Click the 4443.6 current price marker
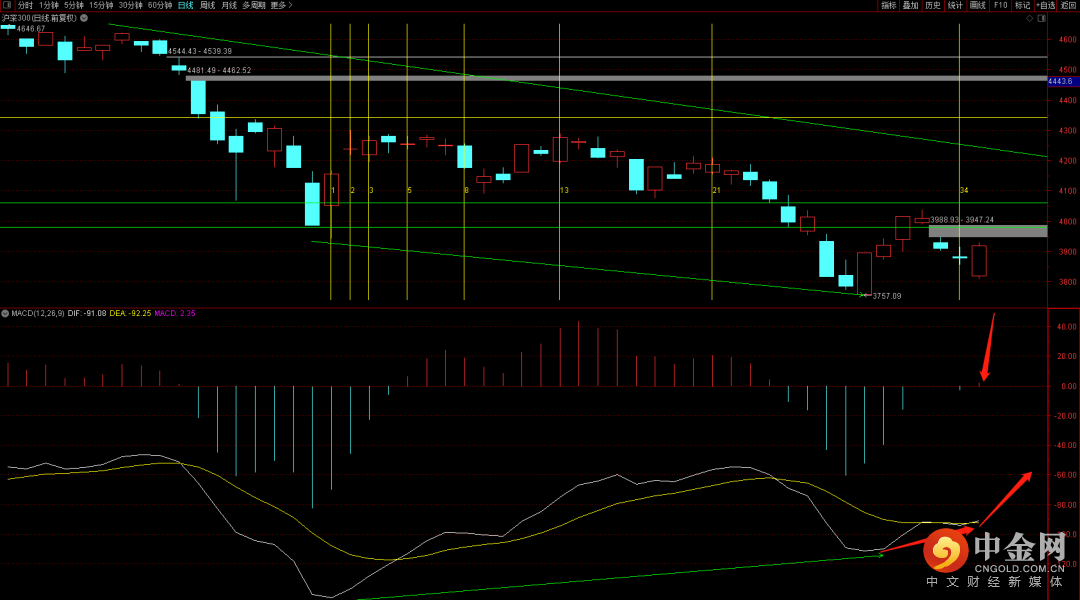 (x=1059, y=81)
